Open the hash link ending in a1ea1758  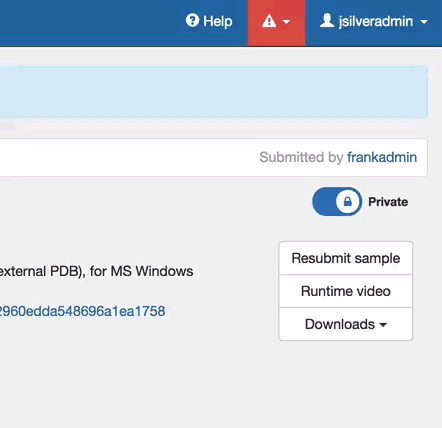click(82, 311)
